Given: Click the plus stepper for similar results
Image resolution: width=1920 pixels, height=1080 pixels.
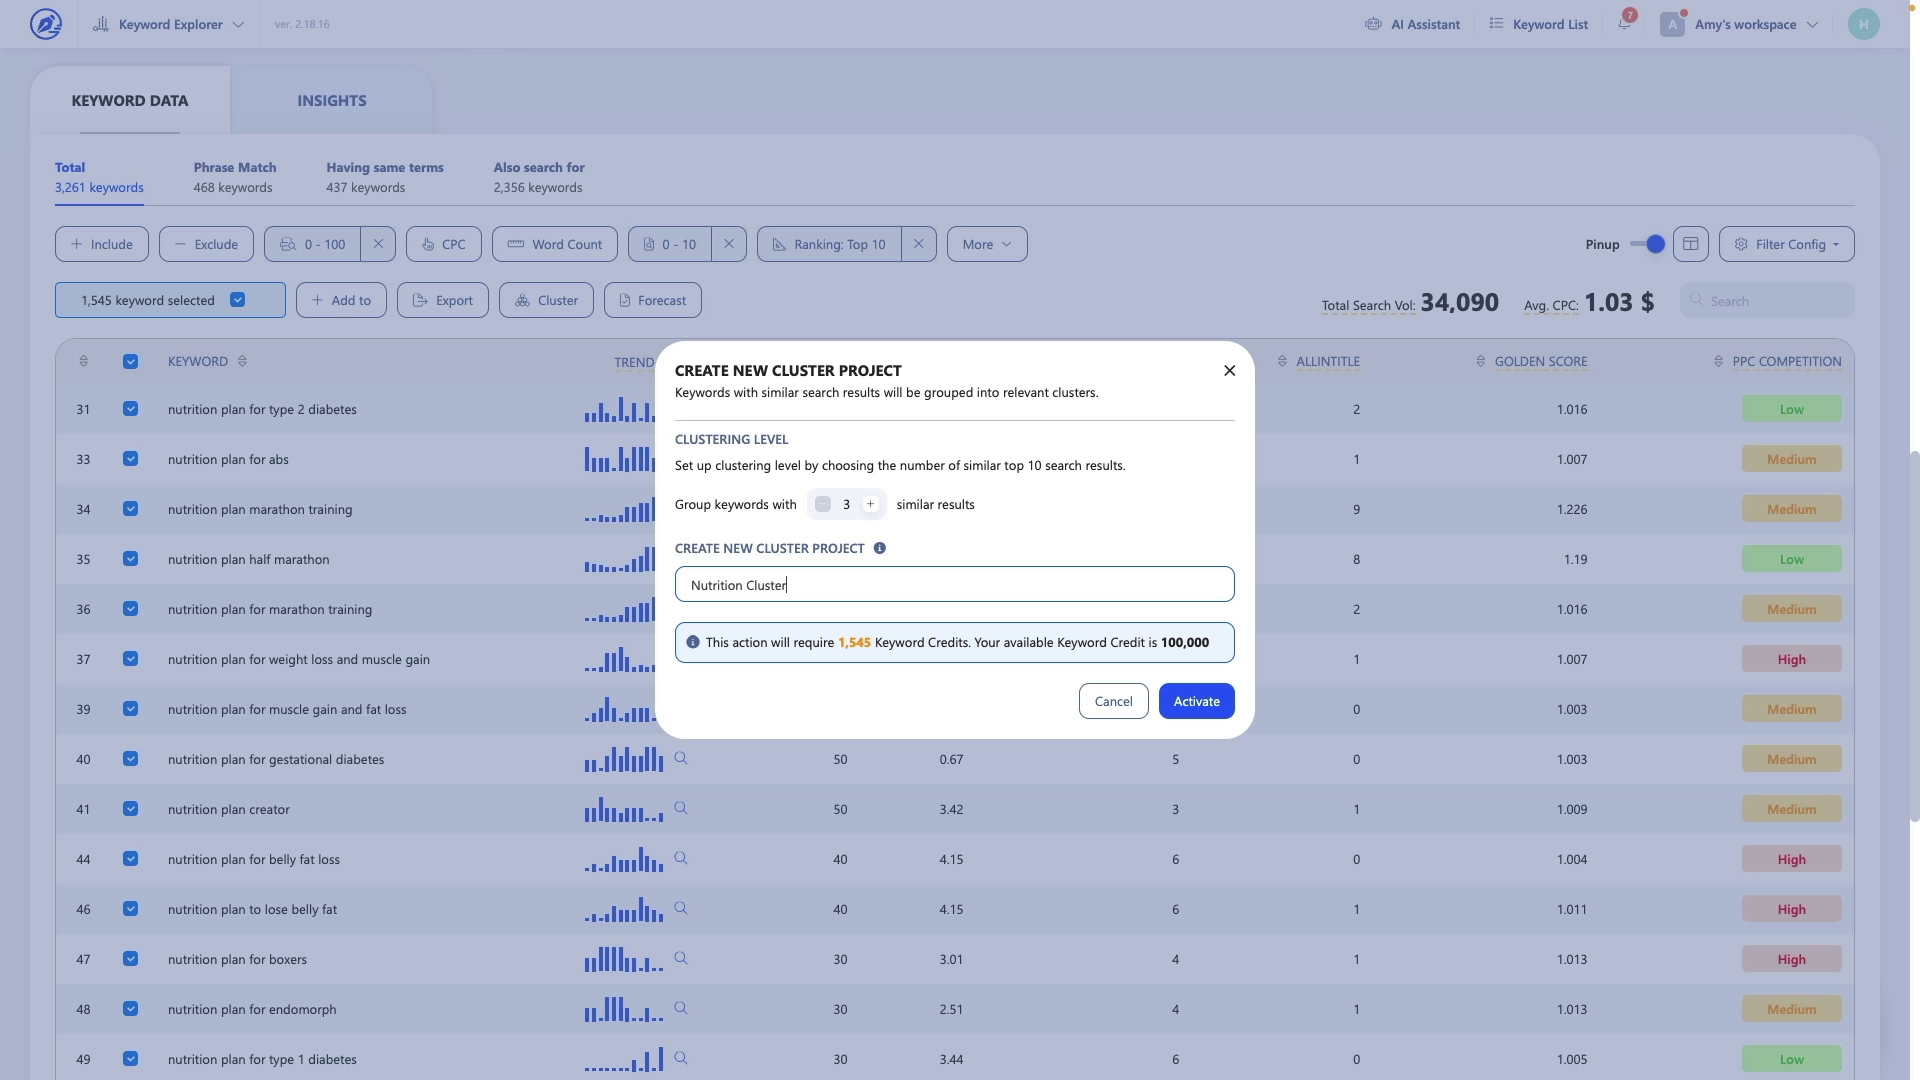Looking at the screenshot, I should point(870,504).
